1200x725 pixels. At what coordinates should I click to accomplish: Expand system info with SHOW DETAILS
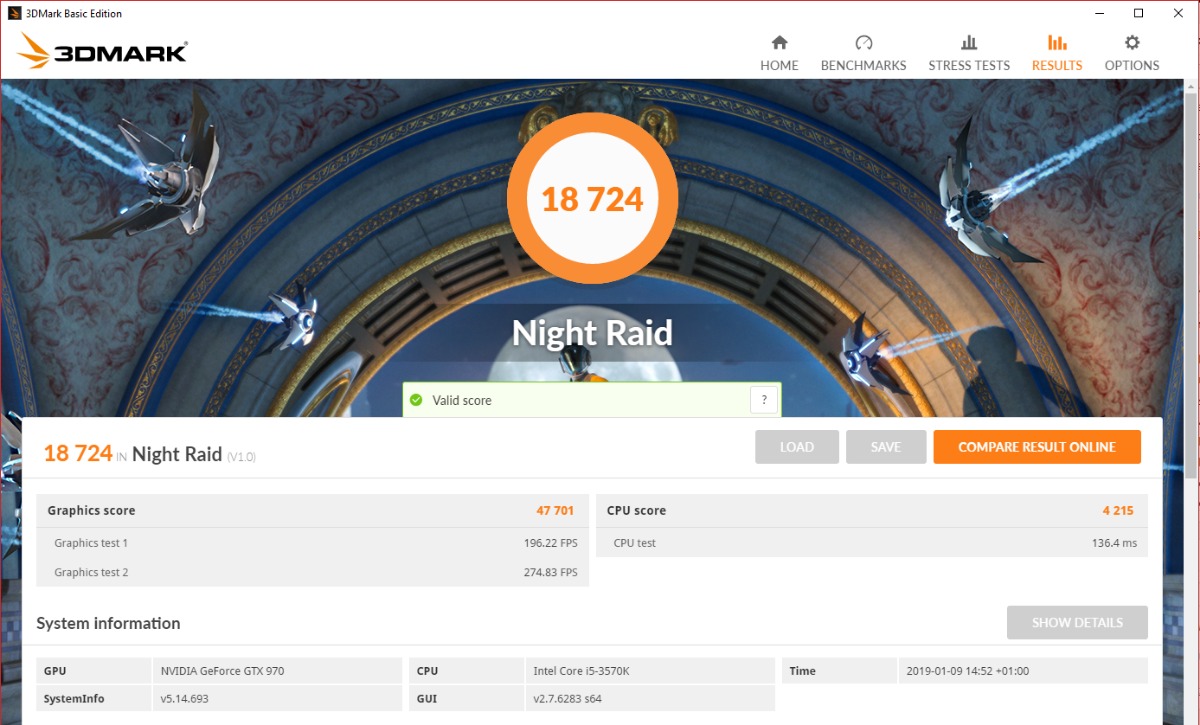click(1076, 622)
